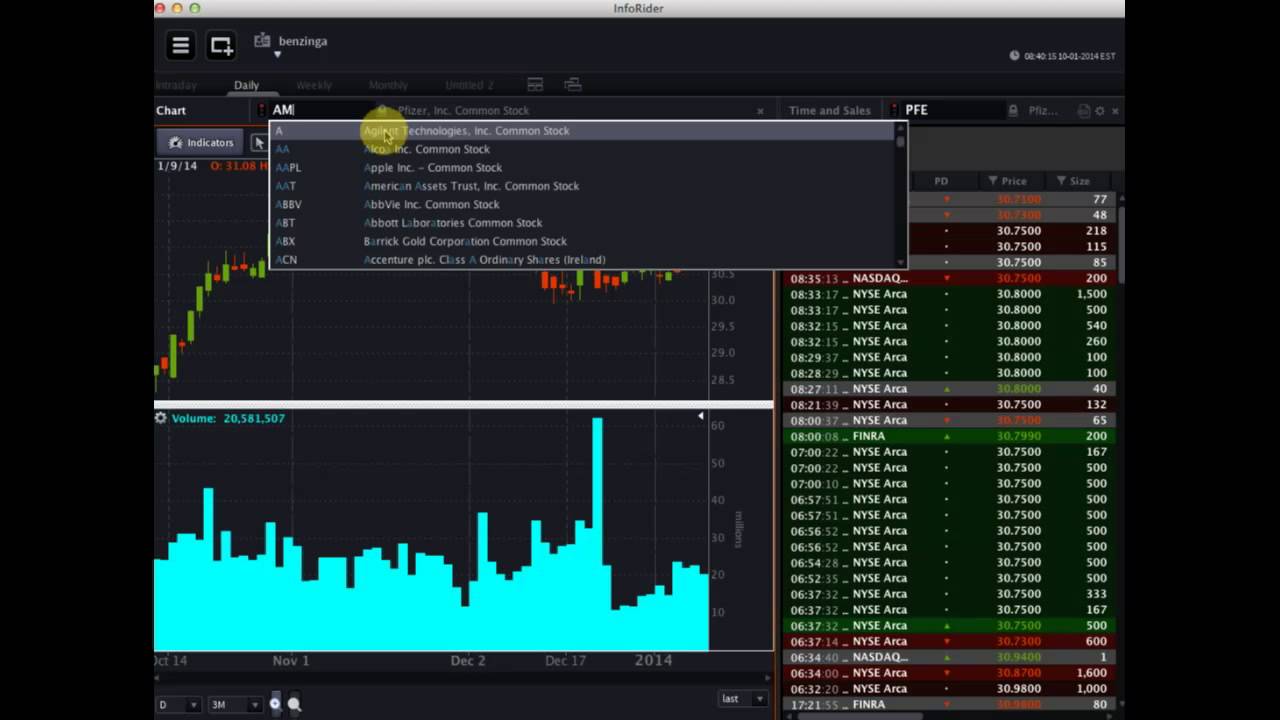Viewport: 1280px width, 720px height.
Task: Click the cascade windows layout icon
Action: [572, 85]
